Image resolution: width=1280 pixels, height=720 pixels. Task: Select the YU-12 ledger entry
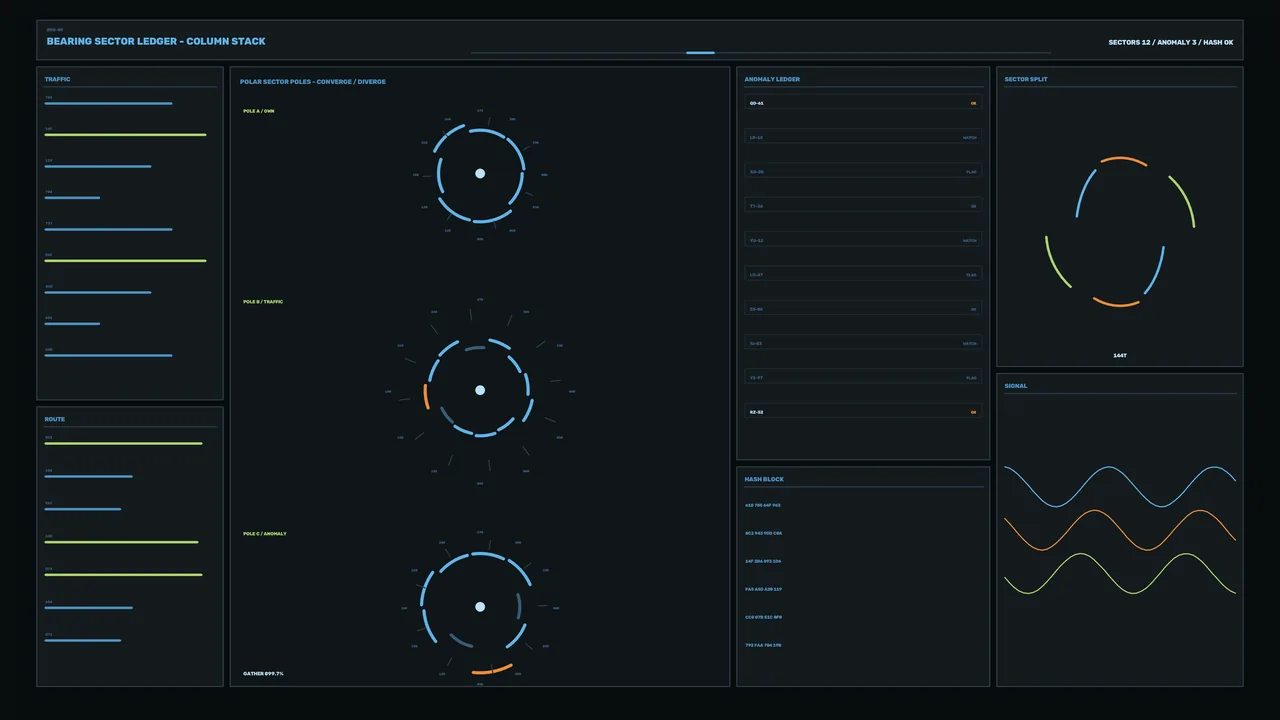[x=864, y=240]
